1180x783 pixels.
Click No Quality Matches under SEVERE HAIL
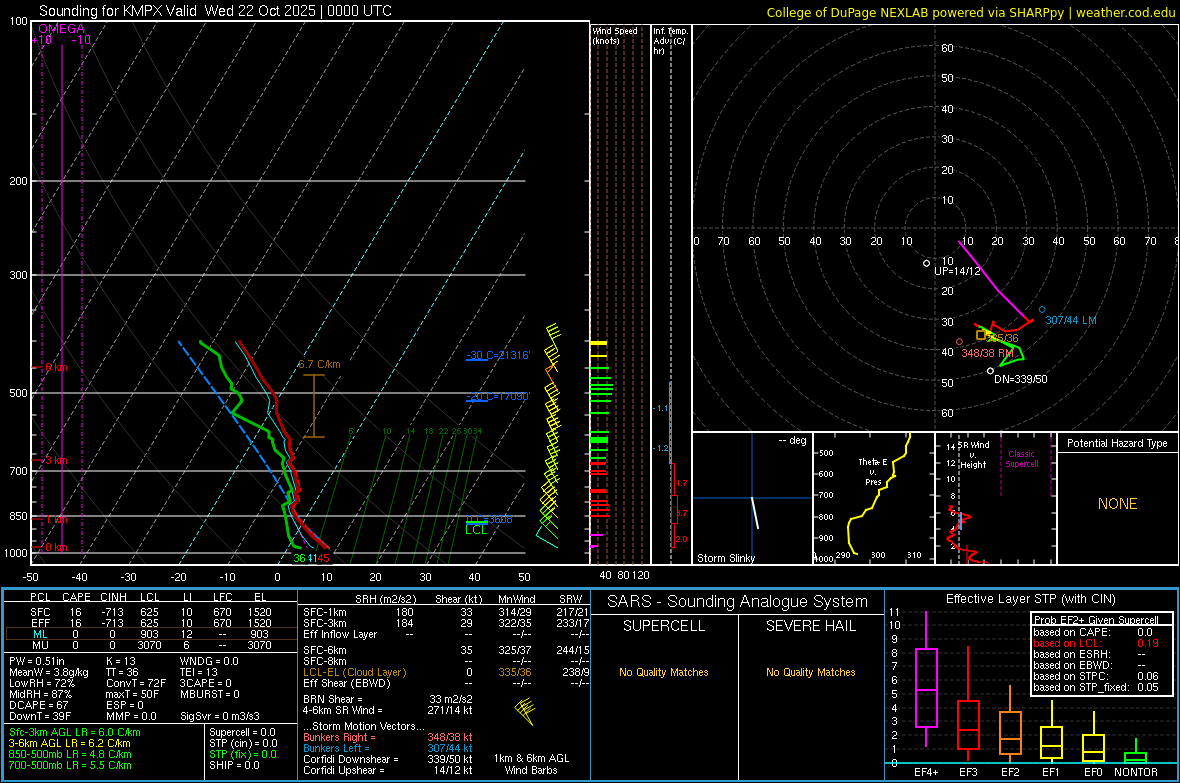(x=810, y=672)
